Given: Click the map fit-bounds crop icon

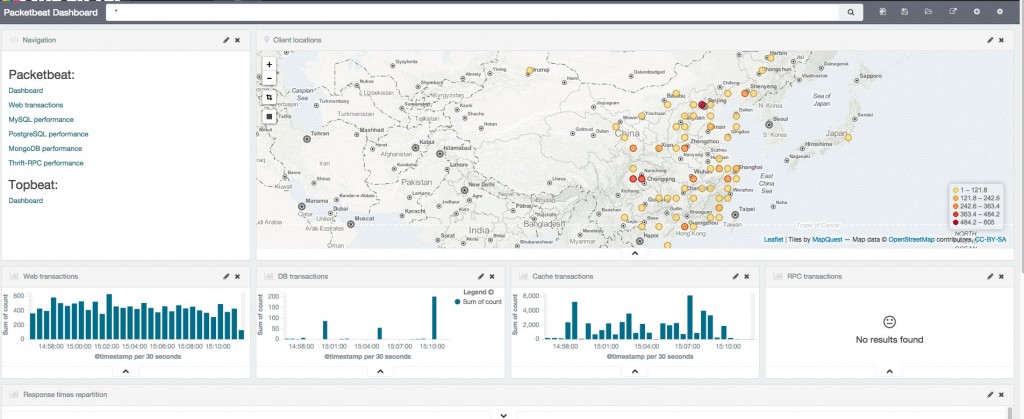Looking at the screenshot, I should pyautogui.click(x=269, y=97).
